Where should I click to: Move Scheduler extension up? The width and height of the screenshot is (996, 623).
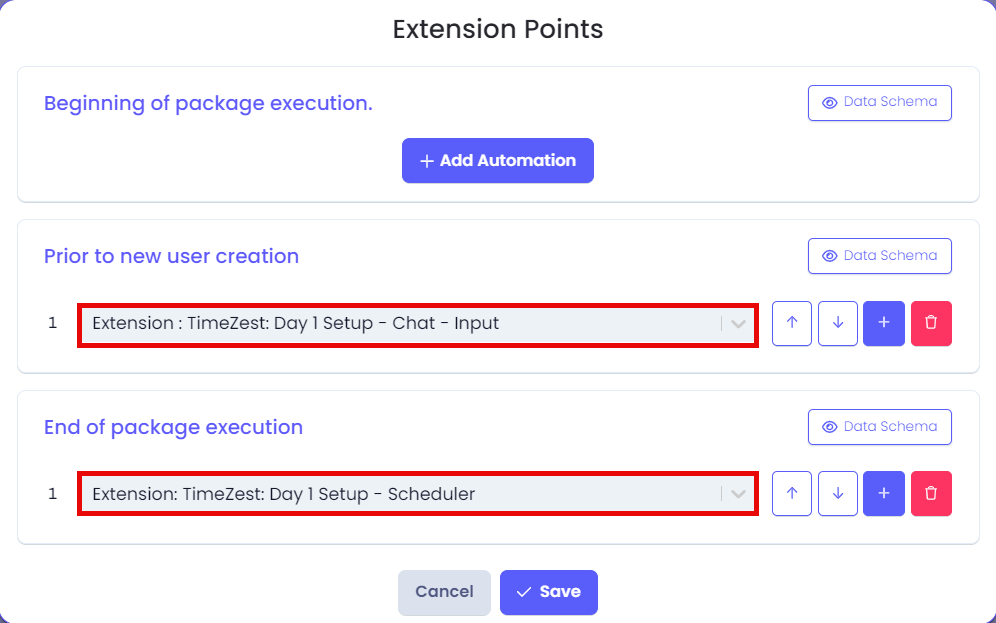(791, 493)
